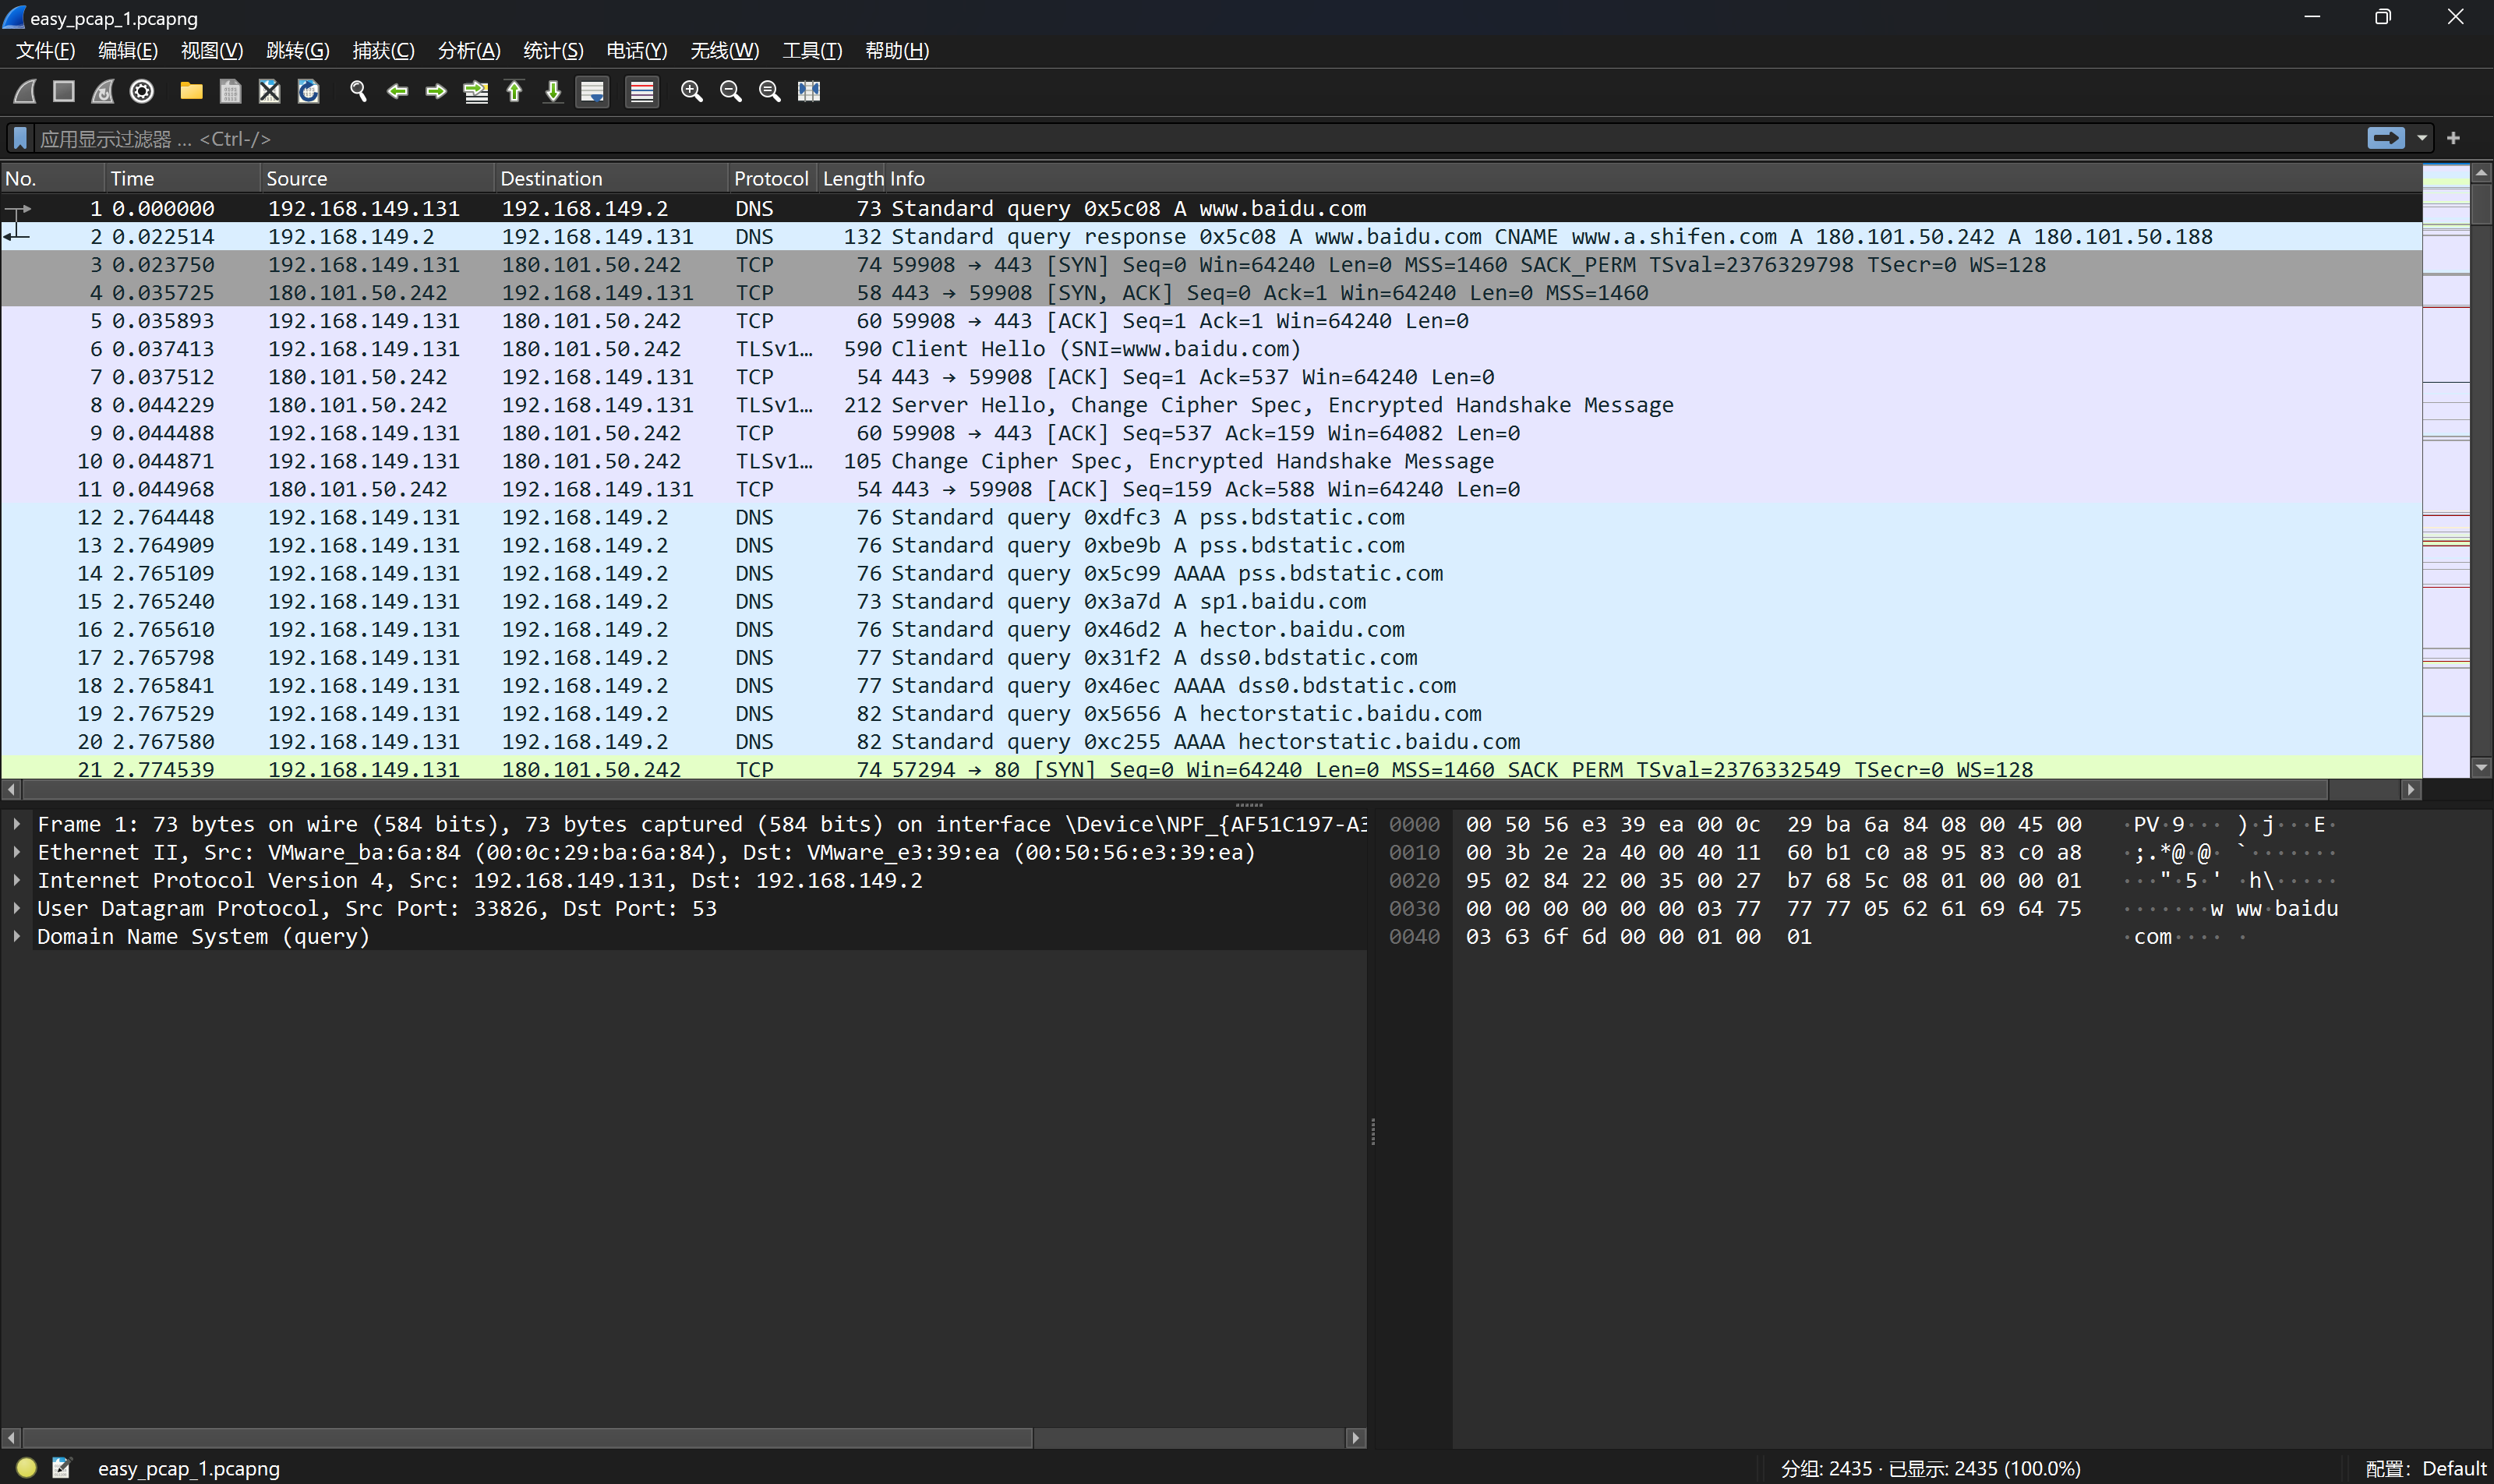The image size is (2494, 1484).
Task: Go forward in packet history green arrow
Action: tap(436, 92)
